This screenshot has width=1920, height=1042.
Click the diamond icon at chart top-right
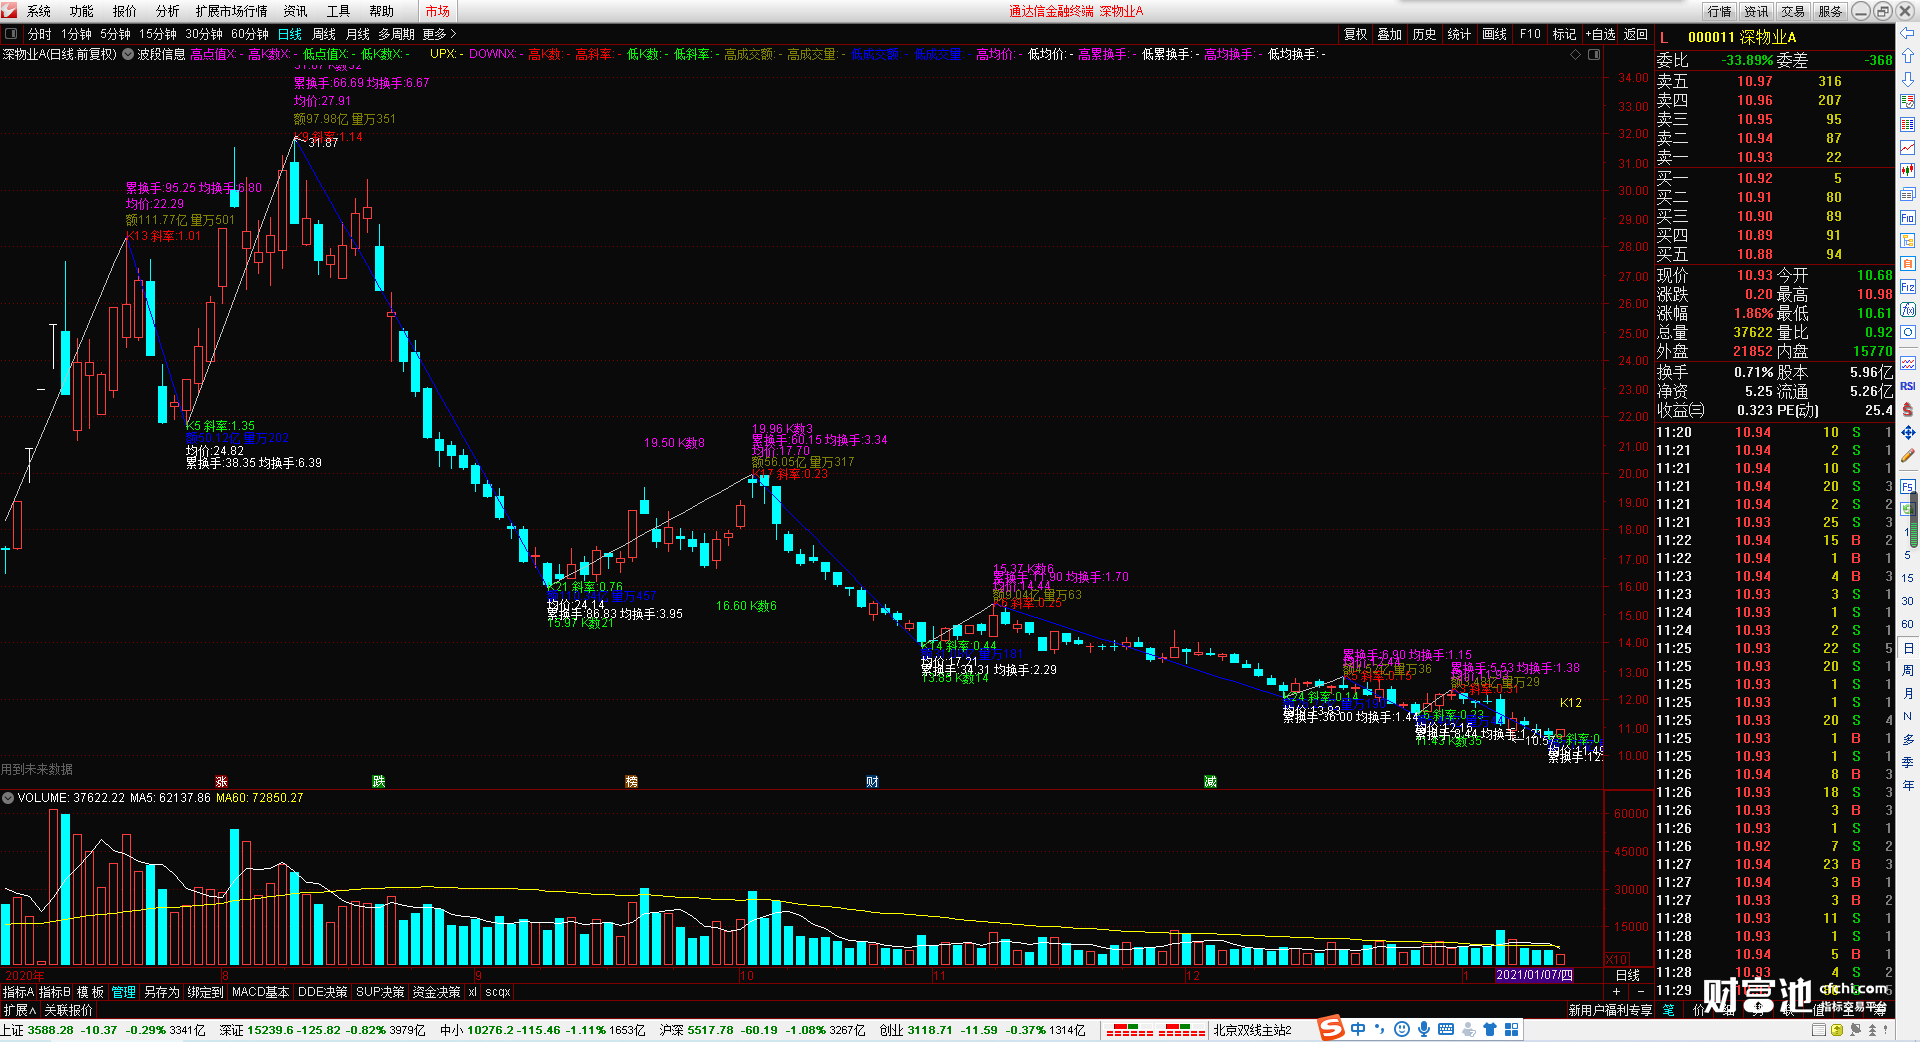pyautogui.click(x=1576, y=55)
